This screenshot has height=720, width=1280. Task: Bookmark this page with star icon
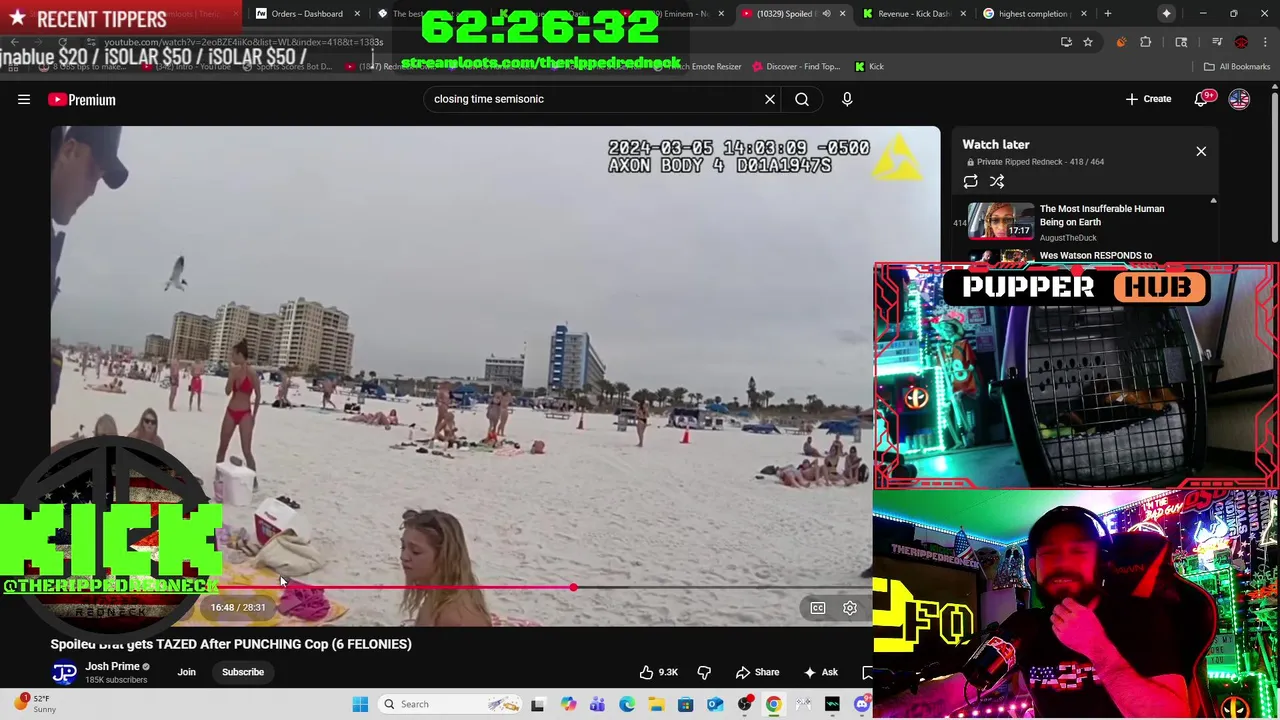coord(1088,42)
